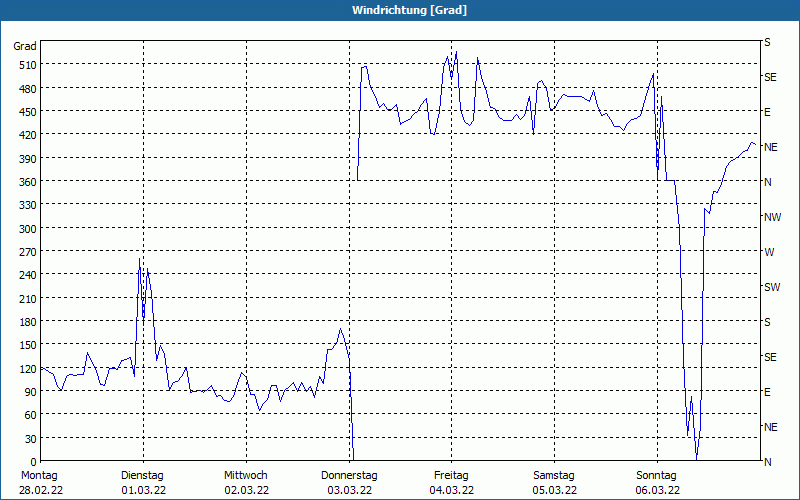Select the '480' y-axis value
The image size is (800, 500).
coord(28,89)
